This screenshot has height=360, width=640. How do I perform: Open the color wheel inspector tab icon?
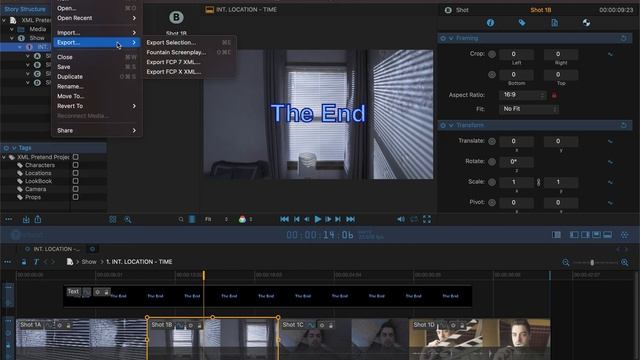coord(586,23)
